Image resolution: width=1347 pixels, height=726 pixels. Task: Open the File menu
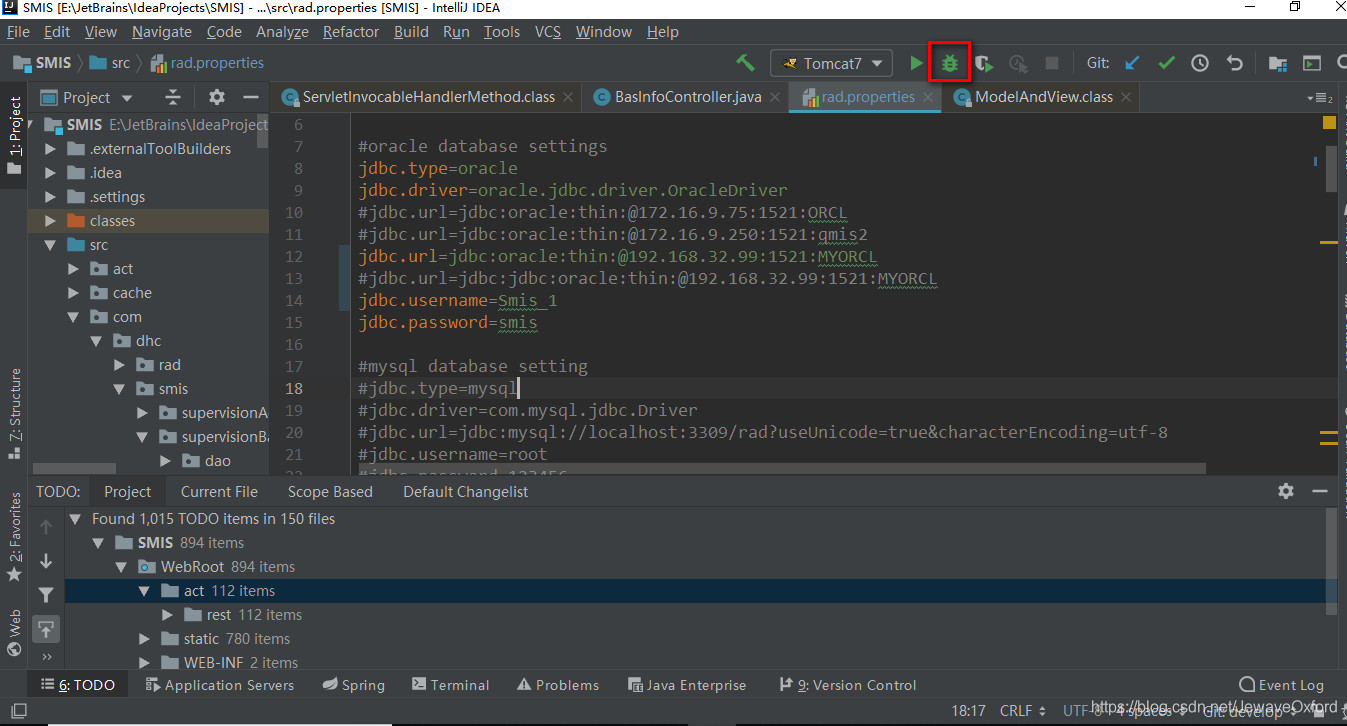pos(18,31)
